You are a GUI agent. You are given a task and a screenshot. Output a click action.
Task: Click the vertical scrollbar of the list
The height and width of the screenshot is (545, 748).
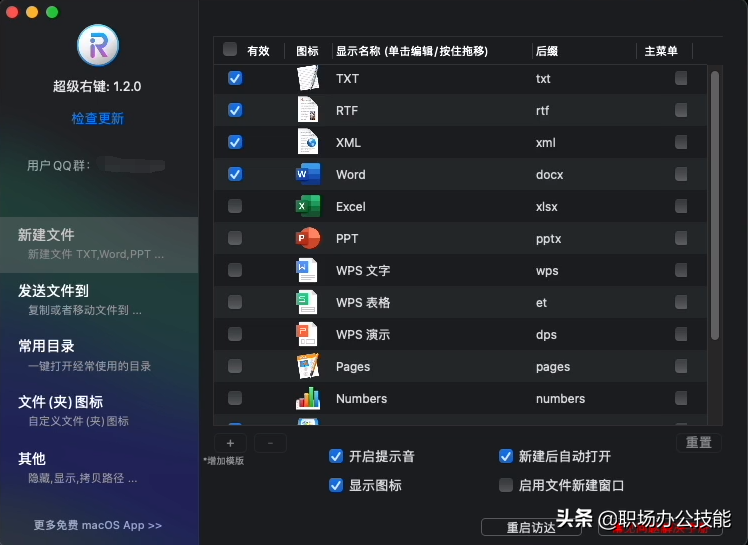[x=715, y=205]
